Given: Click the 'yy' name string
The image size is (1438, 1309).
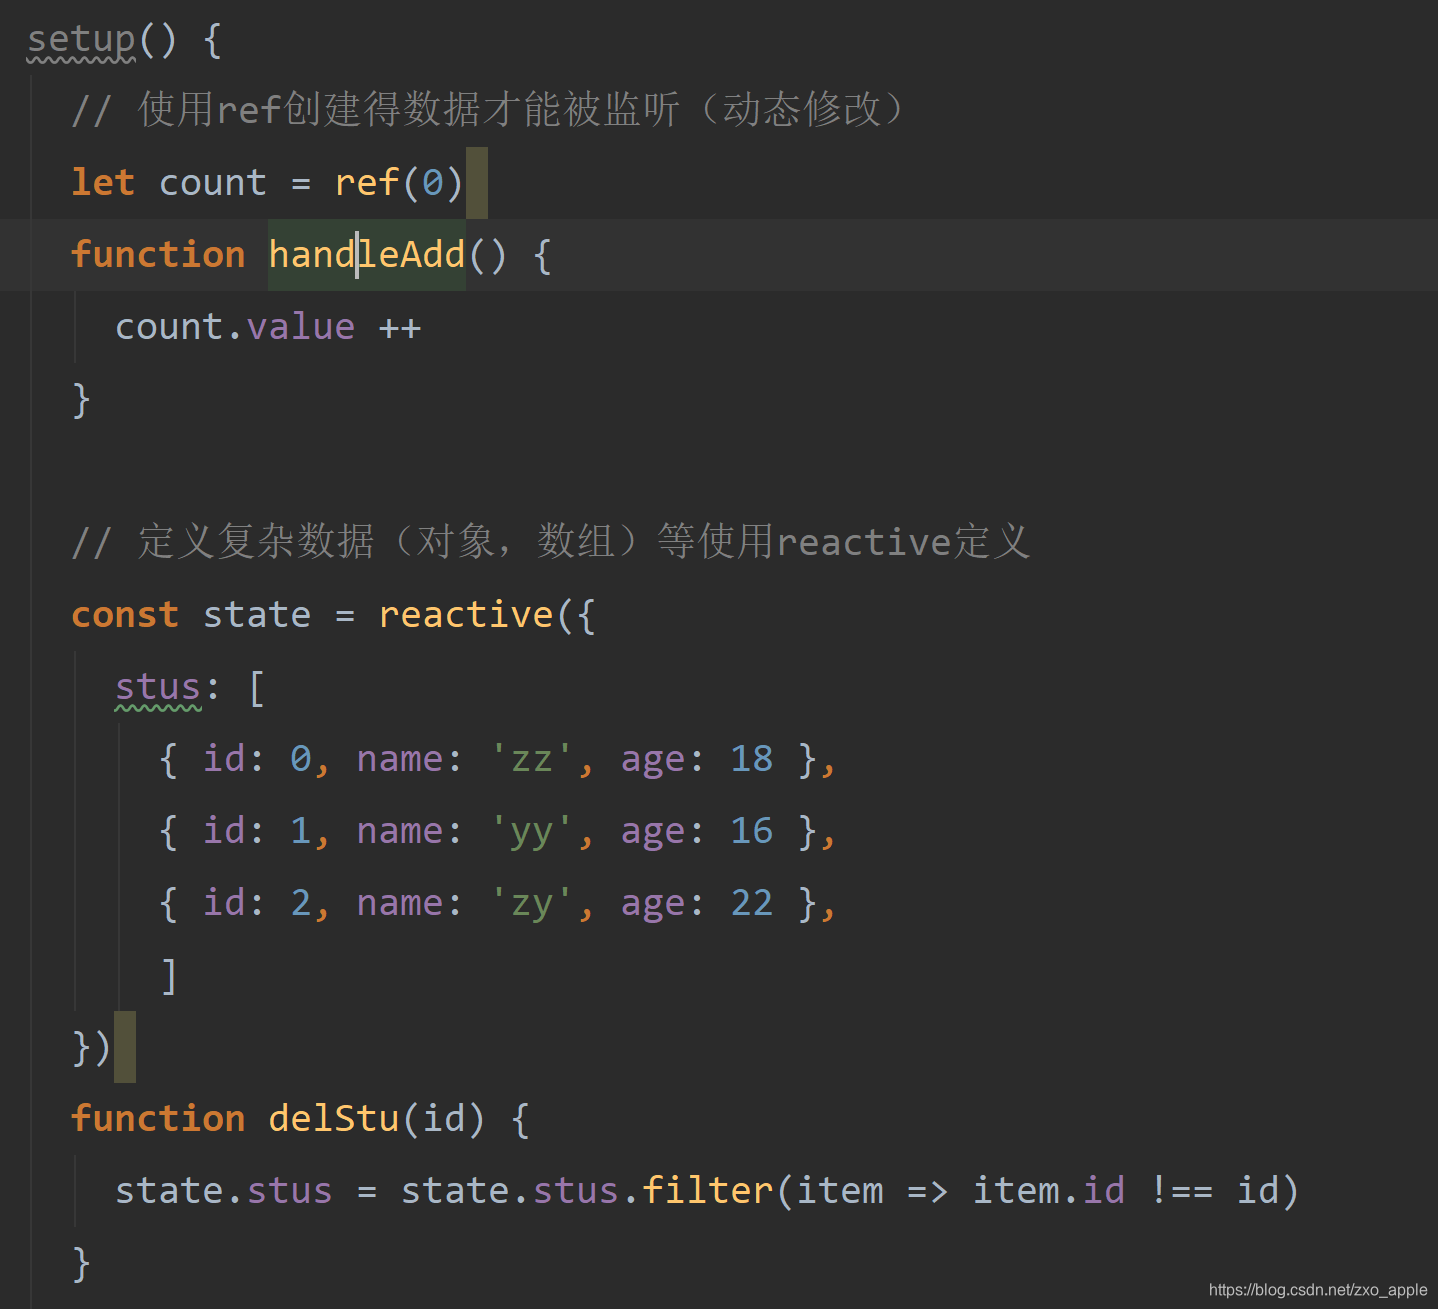Looking at the screenshot, I should point(532,832).
